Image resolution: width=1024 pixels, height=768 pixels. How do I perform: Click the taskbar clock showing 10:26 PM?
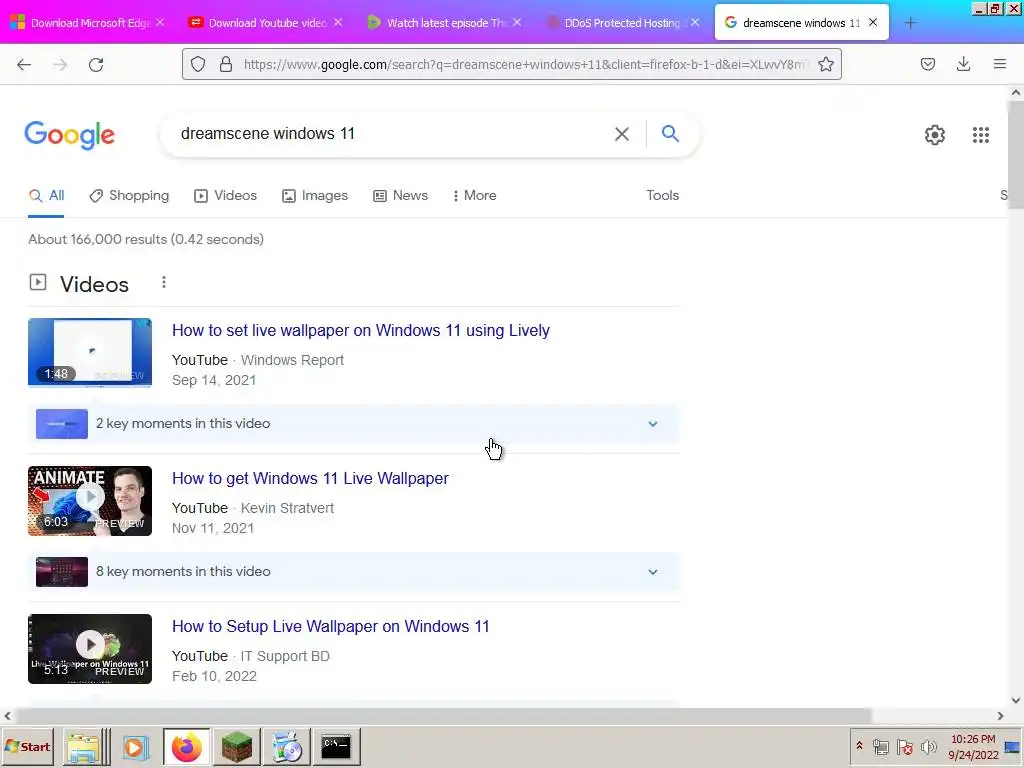(973, 747)
